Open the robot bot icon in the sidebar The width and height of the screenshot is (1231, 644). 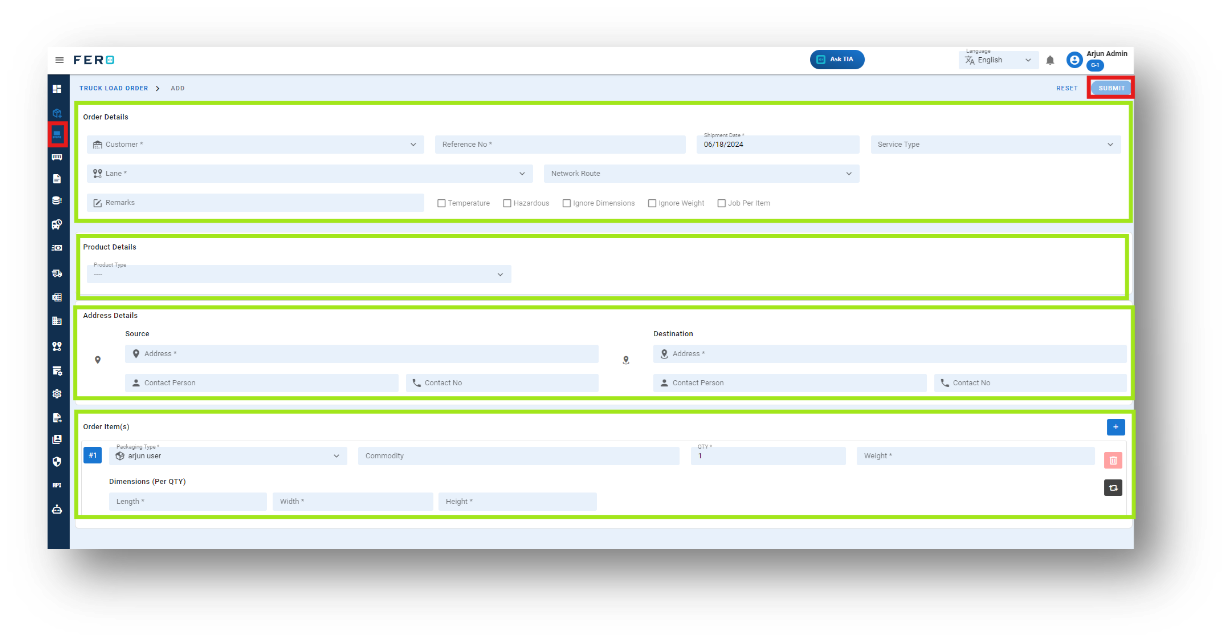(57, 509)
